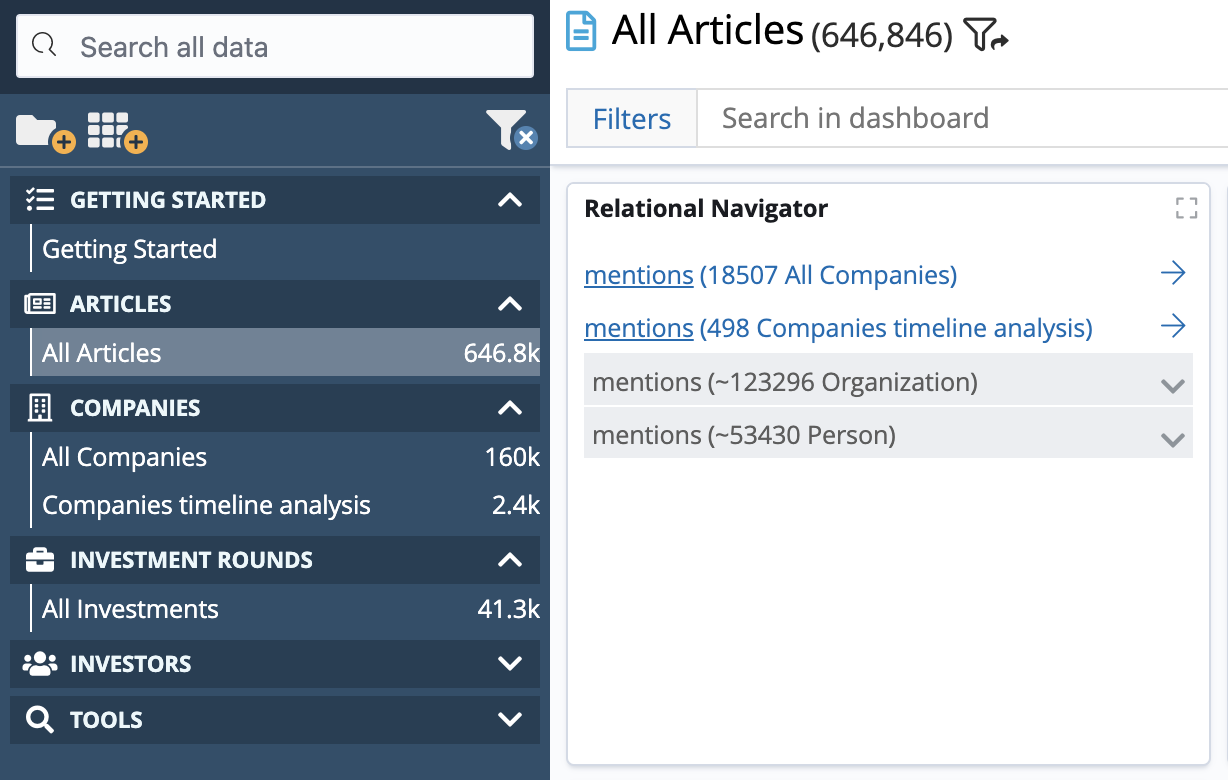Select All Companies in the sidebar
Screen dimensions: 1228x780
pyautogui.click(x=124, y=457)
